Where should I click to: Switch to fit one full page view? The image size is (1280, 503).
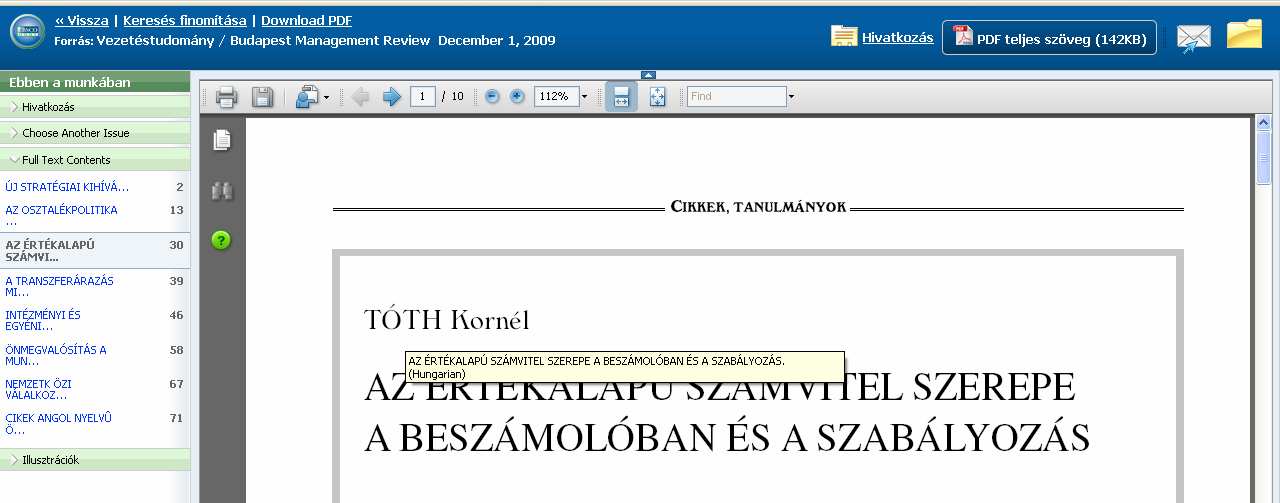click(657, 97)
